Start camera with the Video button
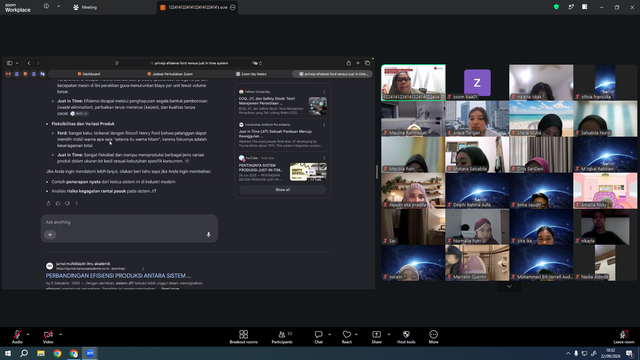This screenshot has height=360, width=640. point(48,337)
